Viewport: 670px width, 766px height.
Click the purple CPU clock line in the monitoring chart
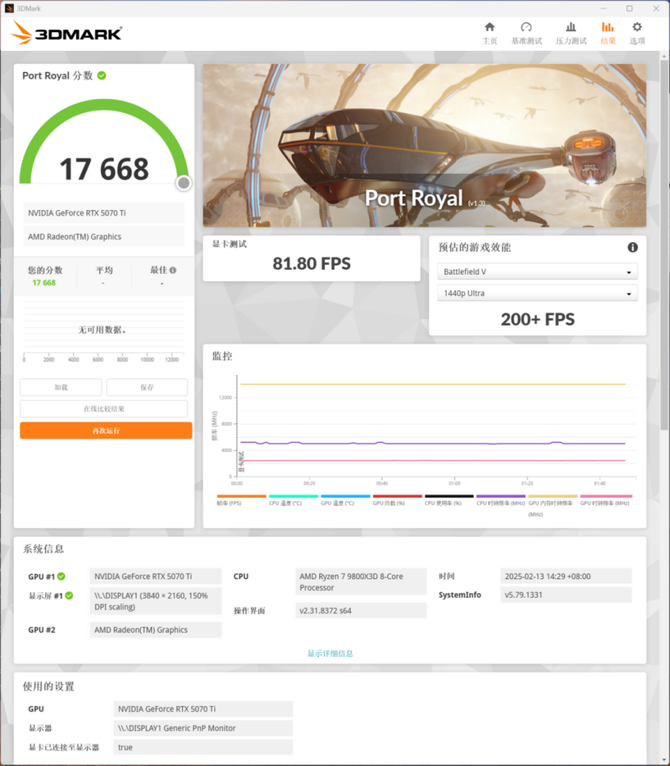pos(432,444)
